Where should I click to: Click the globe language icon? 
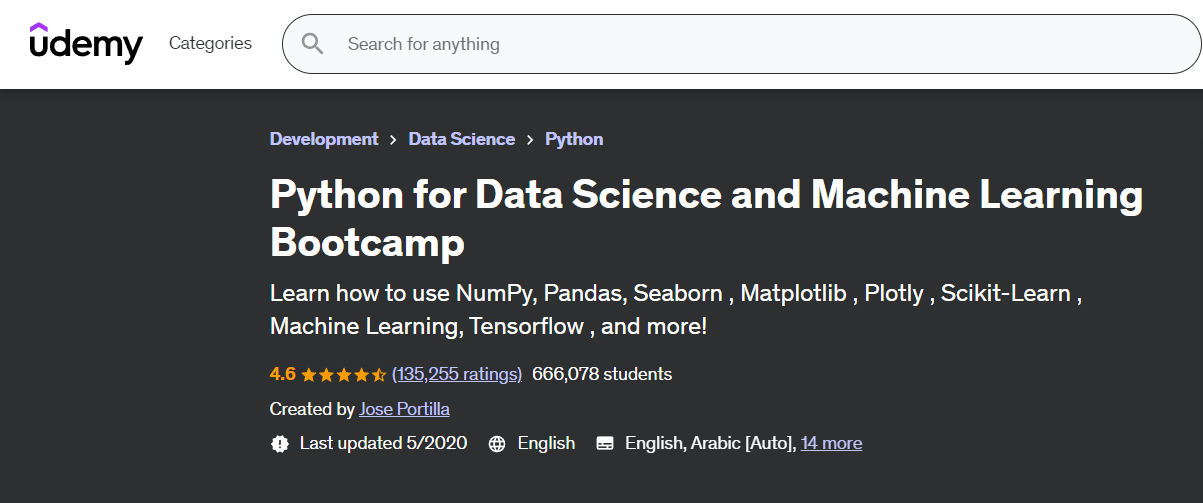pos(497,443)
